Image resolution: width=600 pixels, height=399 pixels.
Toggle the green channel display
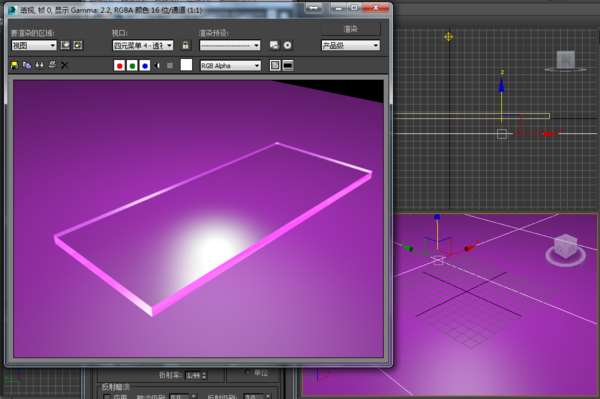pos(132,66)
